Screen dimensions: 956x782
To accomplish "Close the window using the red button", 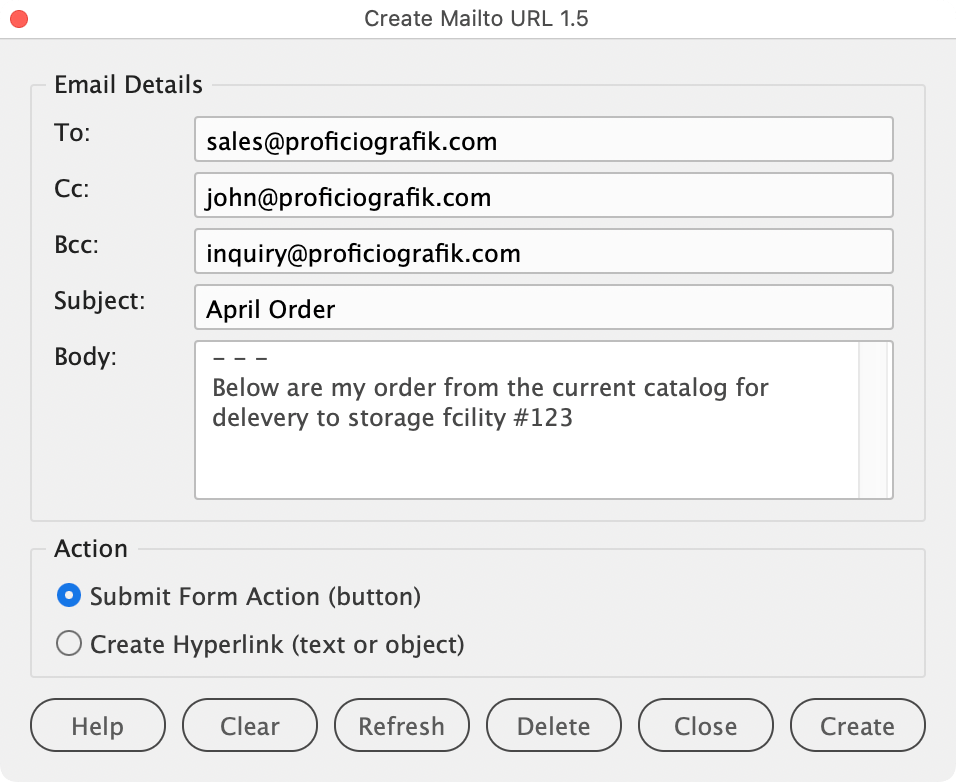I will (x=19, y=19).
